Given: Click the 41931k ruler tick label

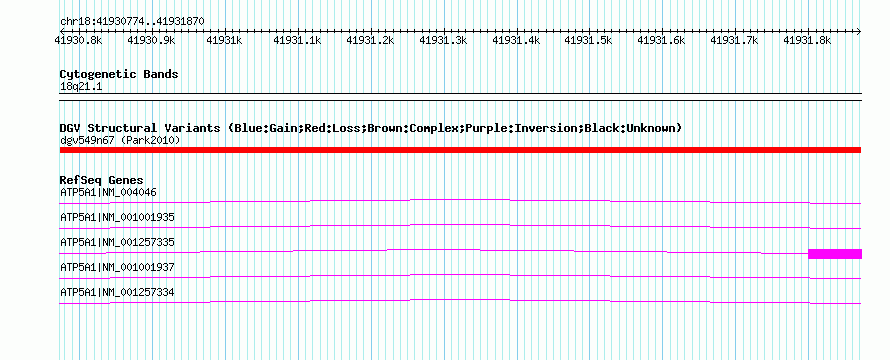Looking at the screenshot, I should 224,40.
